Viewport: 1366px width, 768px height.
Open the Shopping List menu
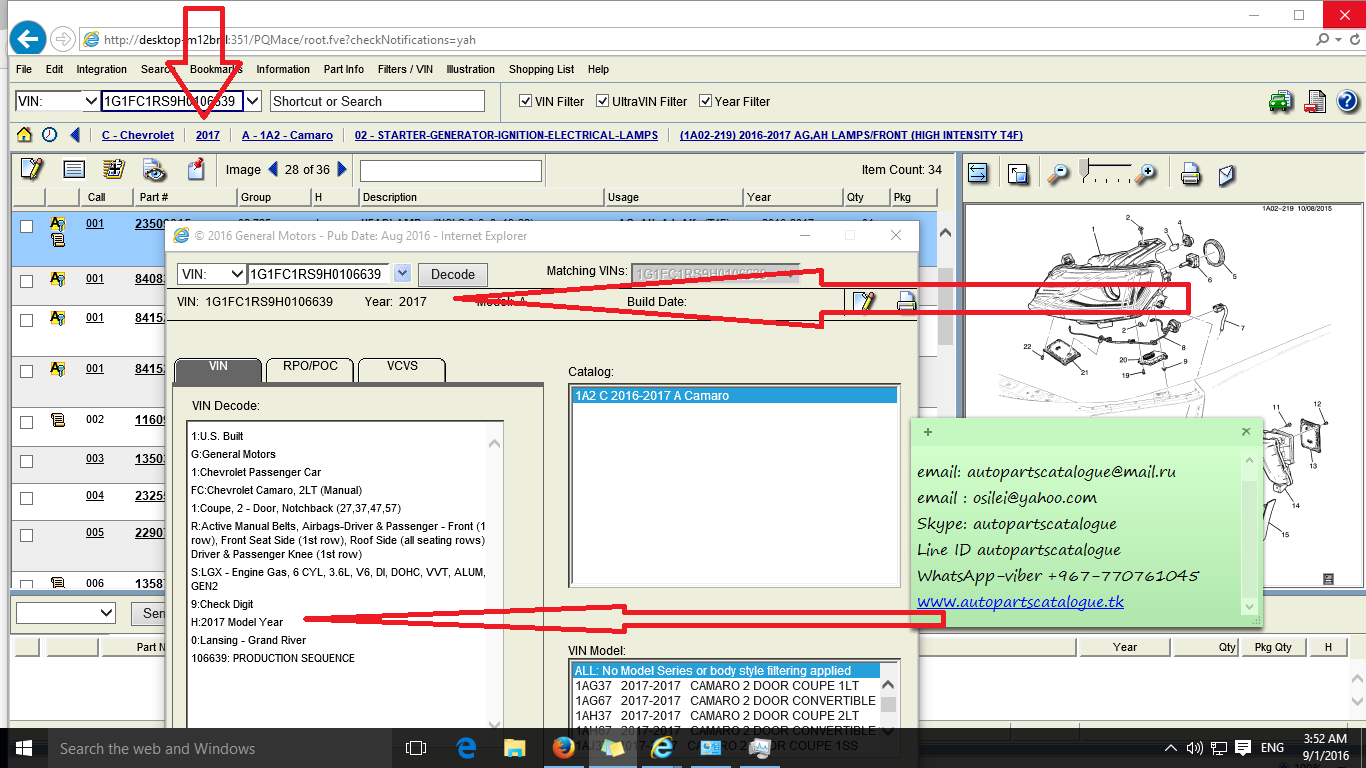[x=541, y=69]
